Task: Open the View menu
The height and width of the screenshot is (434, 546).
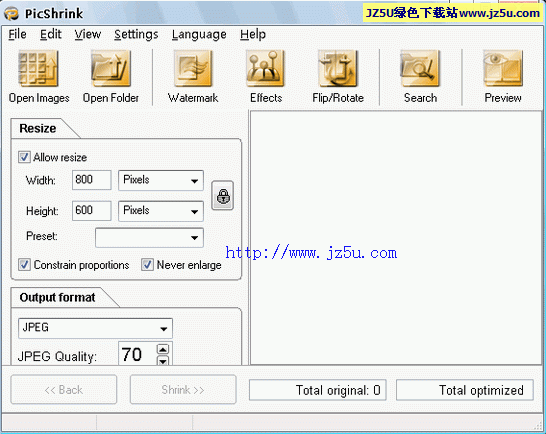Action: point(87,34)
